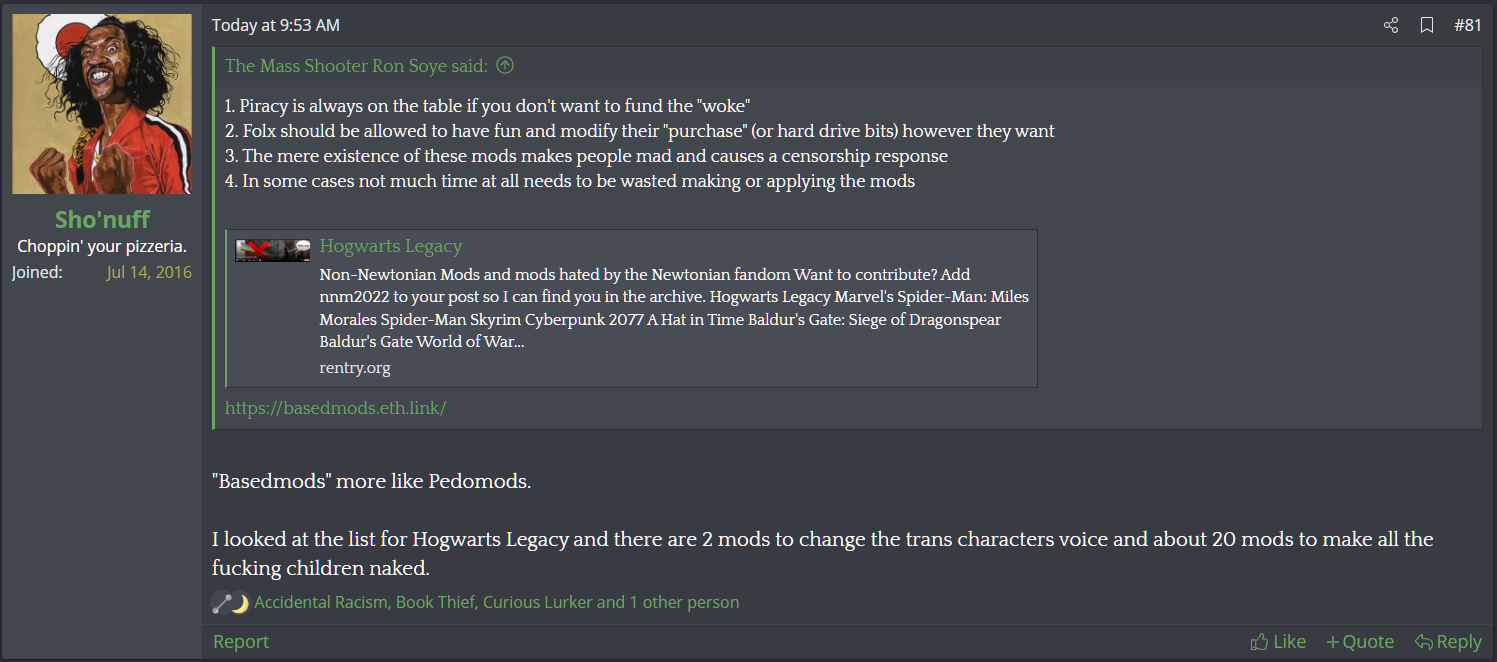Click the rentry.org source text

pos(355,367)
